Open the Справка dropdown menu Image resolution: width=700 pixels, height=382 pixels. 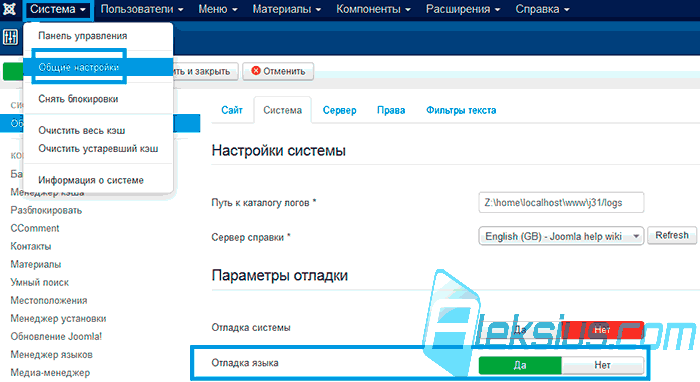542,9
